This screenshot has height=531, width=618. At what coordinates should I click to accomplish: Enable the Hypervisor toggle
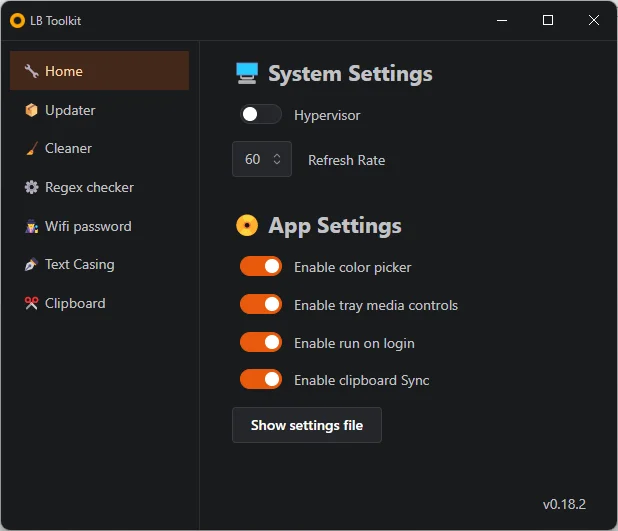261,114
